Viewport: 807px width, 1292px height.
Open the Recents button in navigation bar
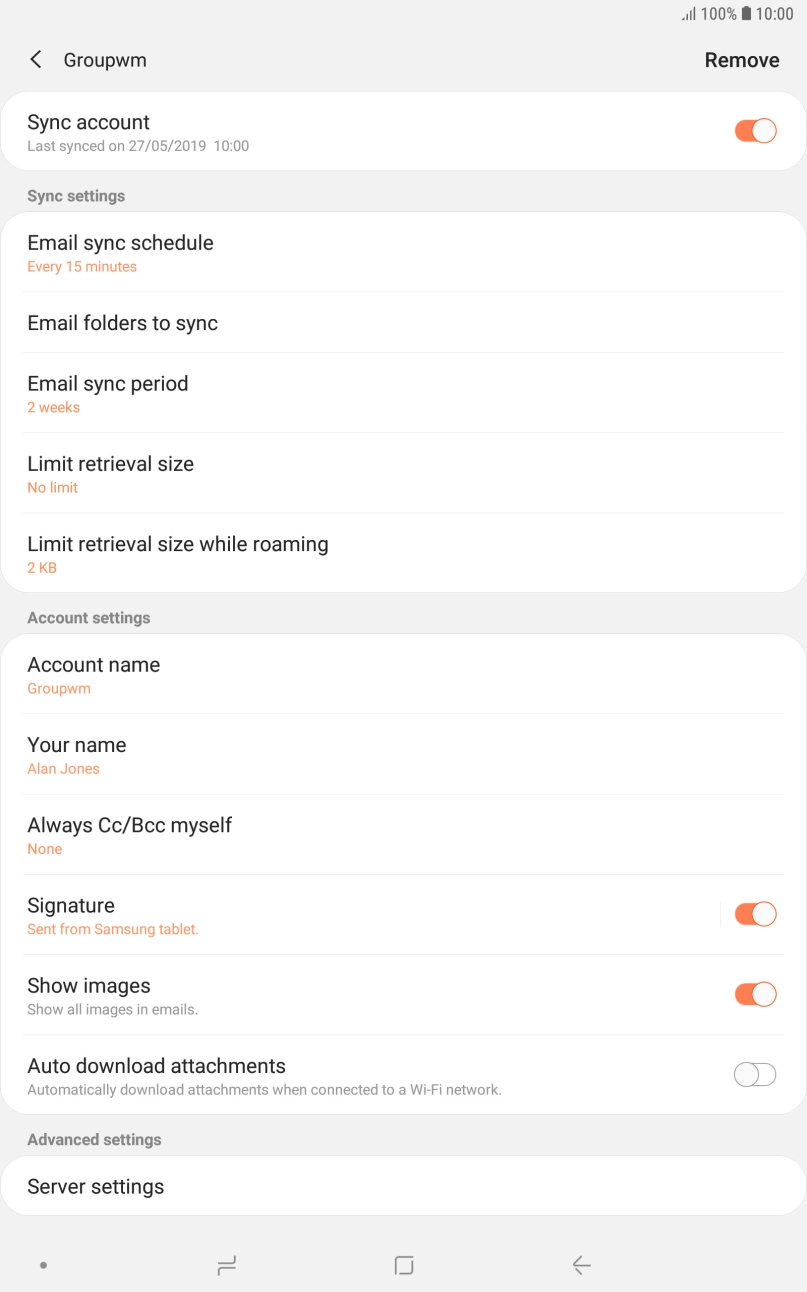pyautogui.click(x=226, y=1264)
